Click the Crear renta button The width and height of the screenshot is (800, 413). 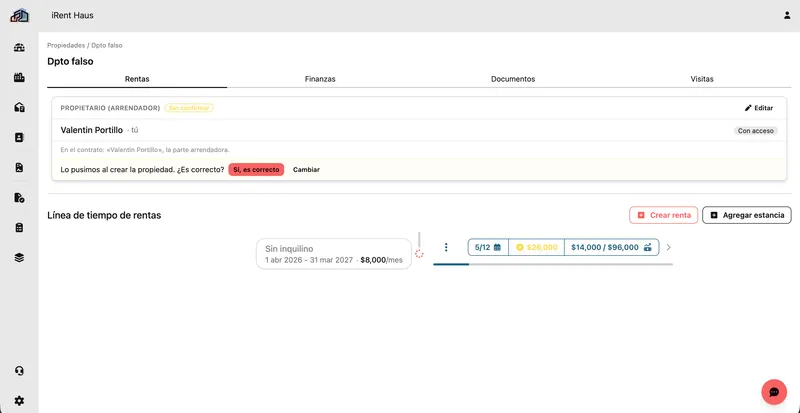[x=664, y=215]
